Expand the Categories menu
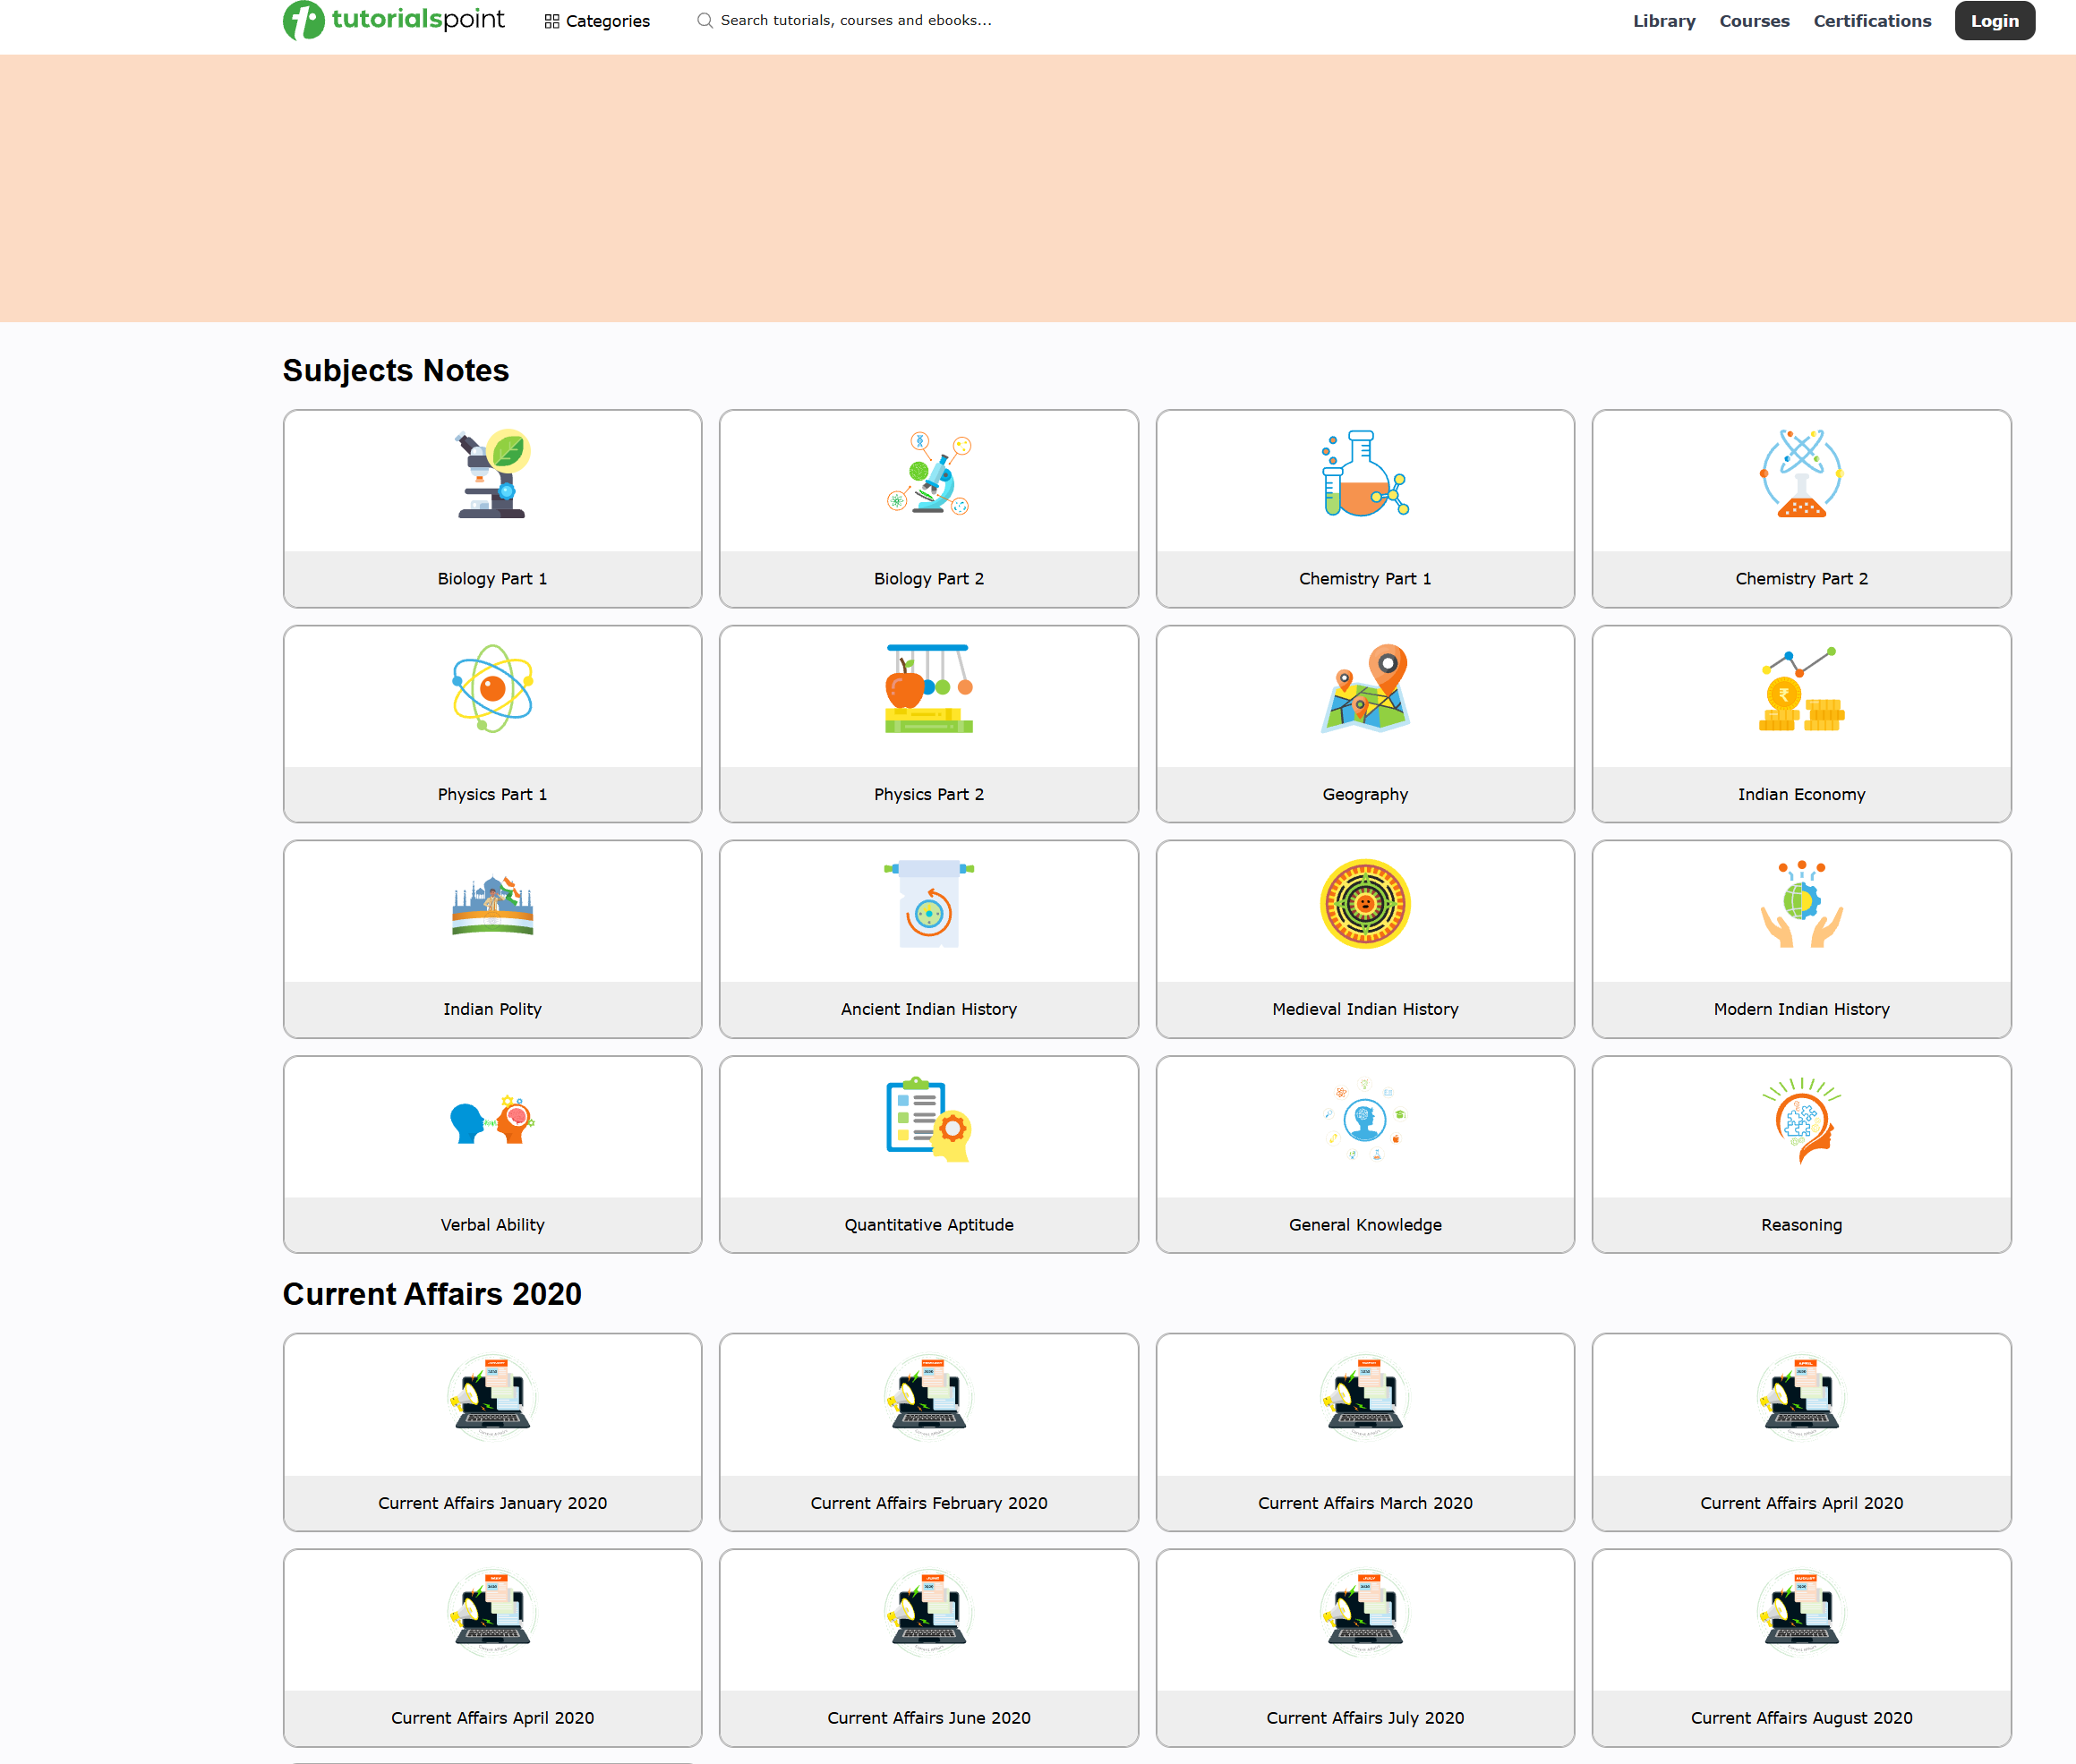 pos(597,21)
